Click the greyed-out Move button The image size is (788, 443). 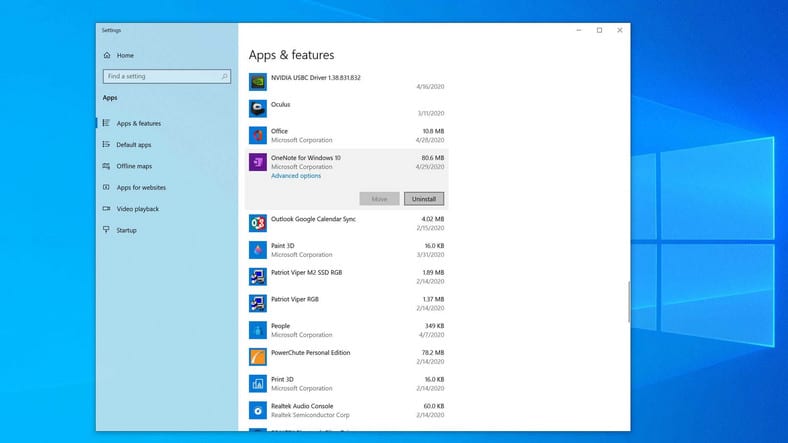click(379, 199)
